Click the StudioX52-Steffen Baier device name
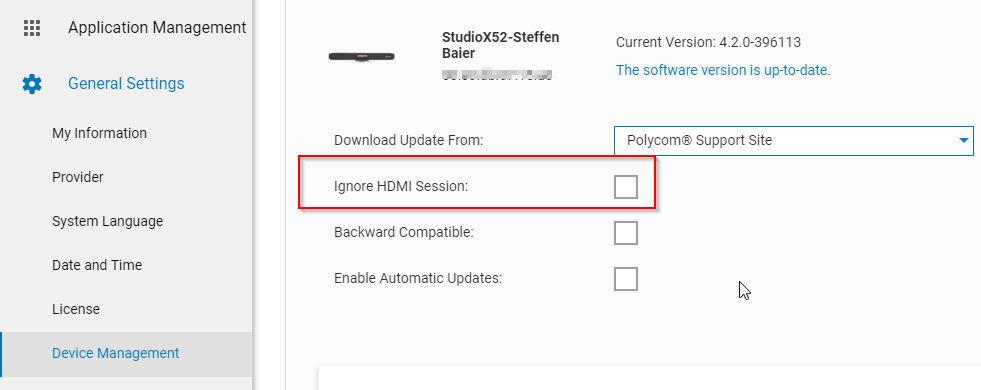This screenshot has width=981, height=390. click(x=501, y=45)
